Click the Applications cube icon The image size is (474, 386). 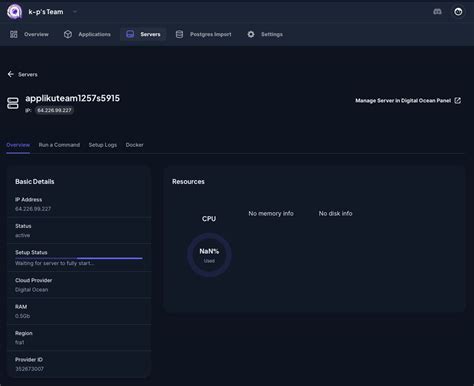pos(68,34)
